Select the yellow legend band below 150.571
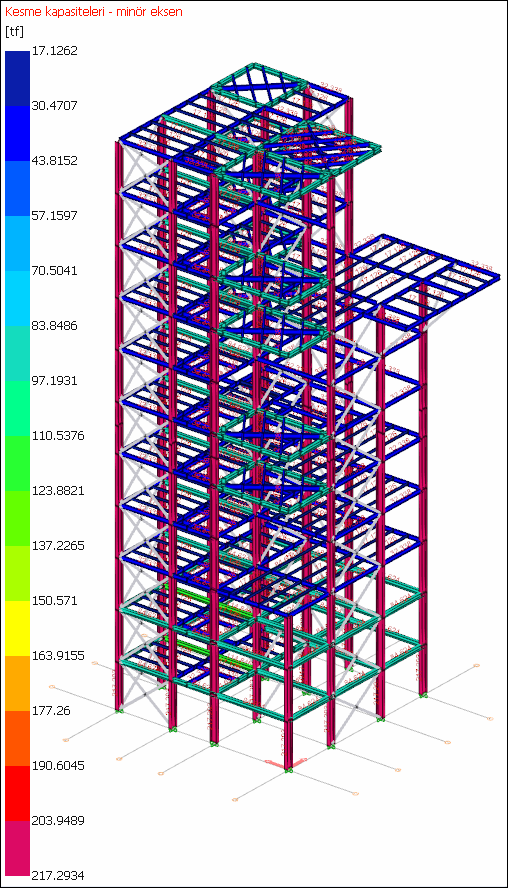 click(x=17, y=628)
